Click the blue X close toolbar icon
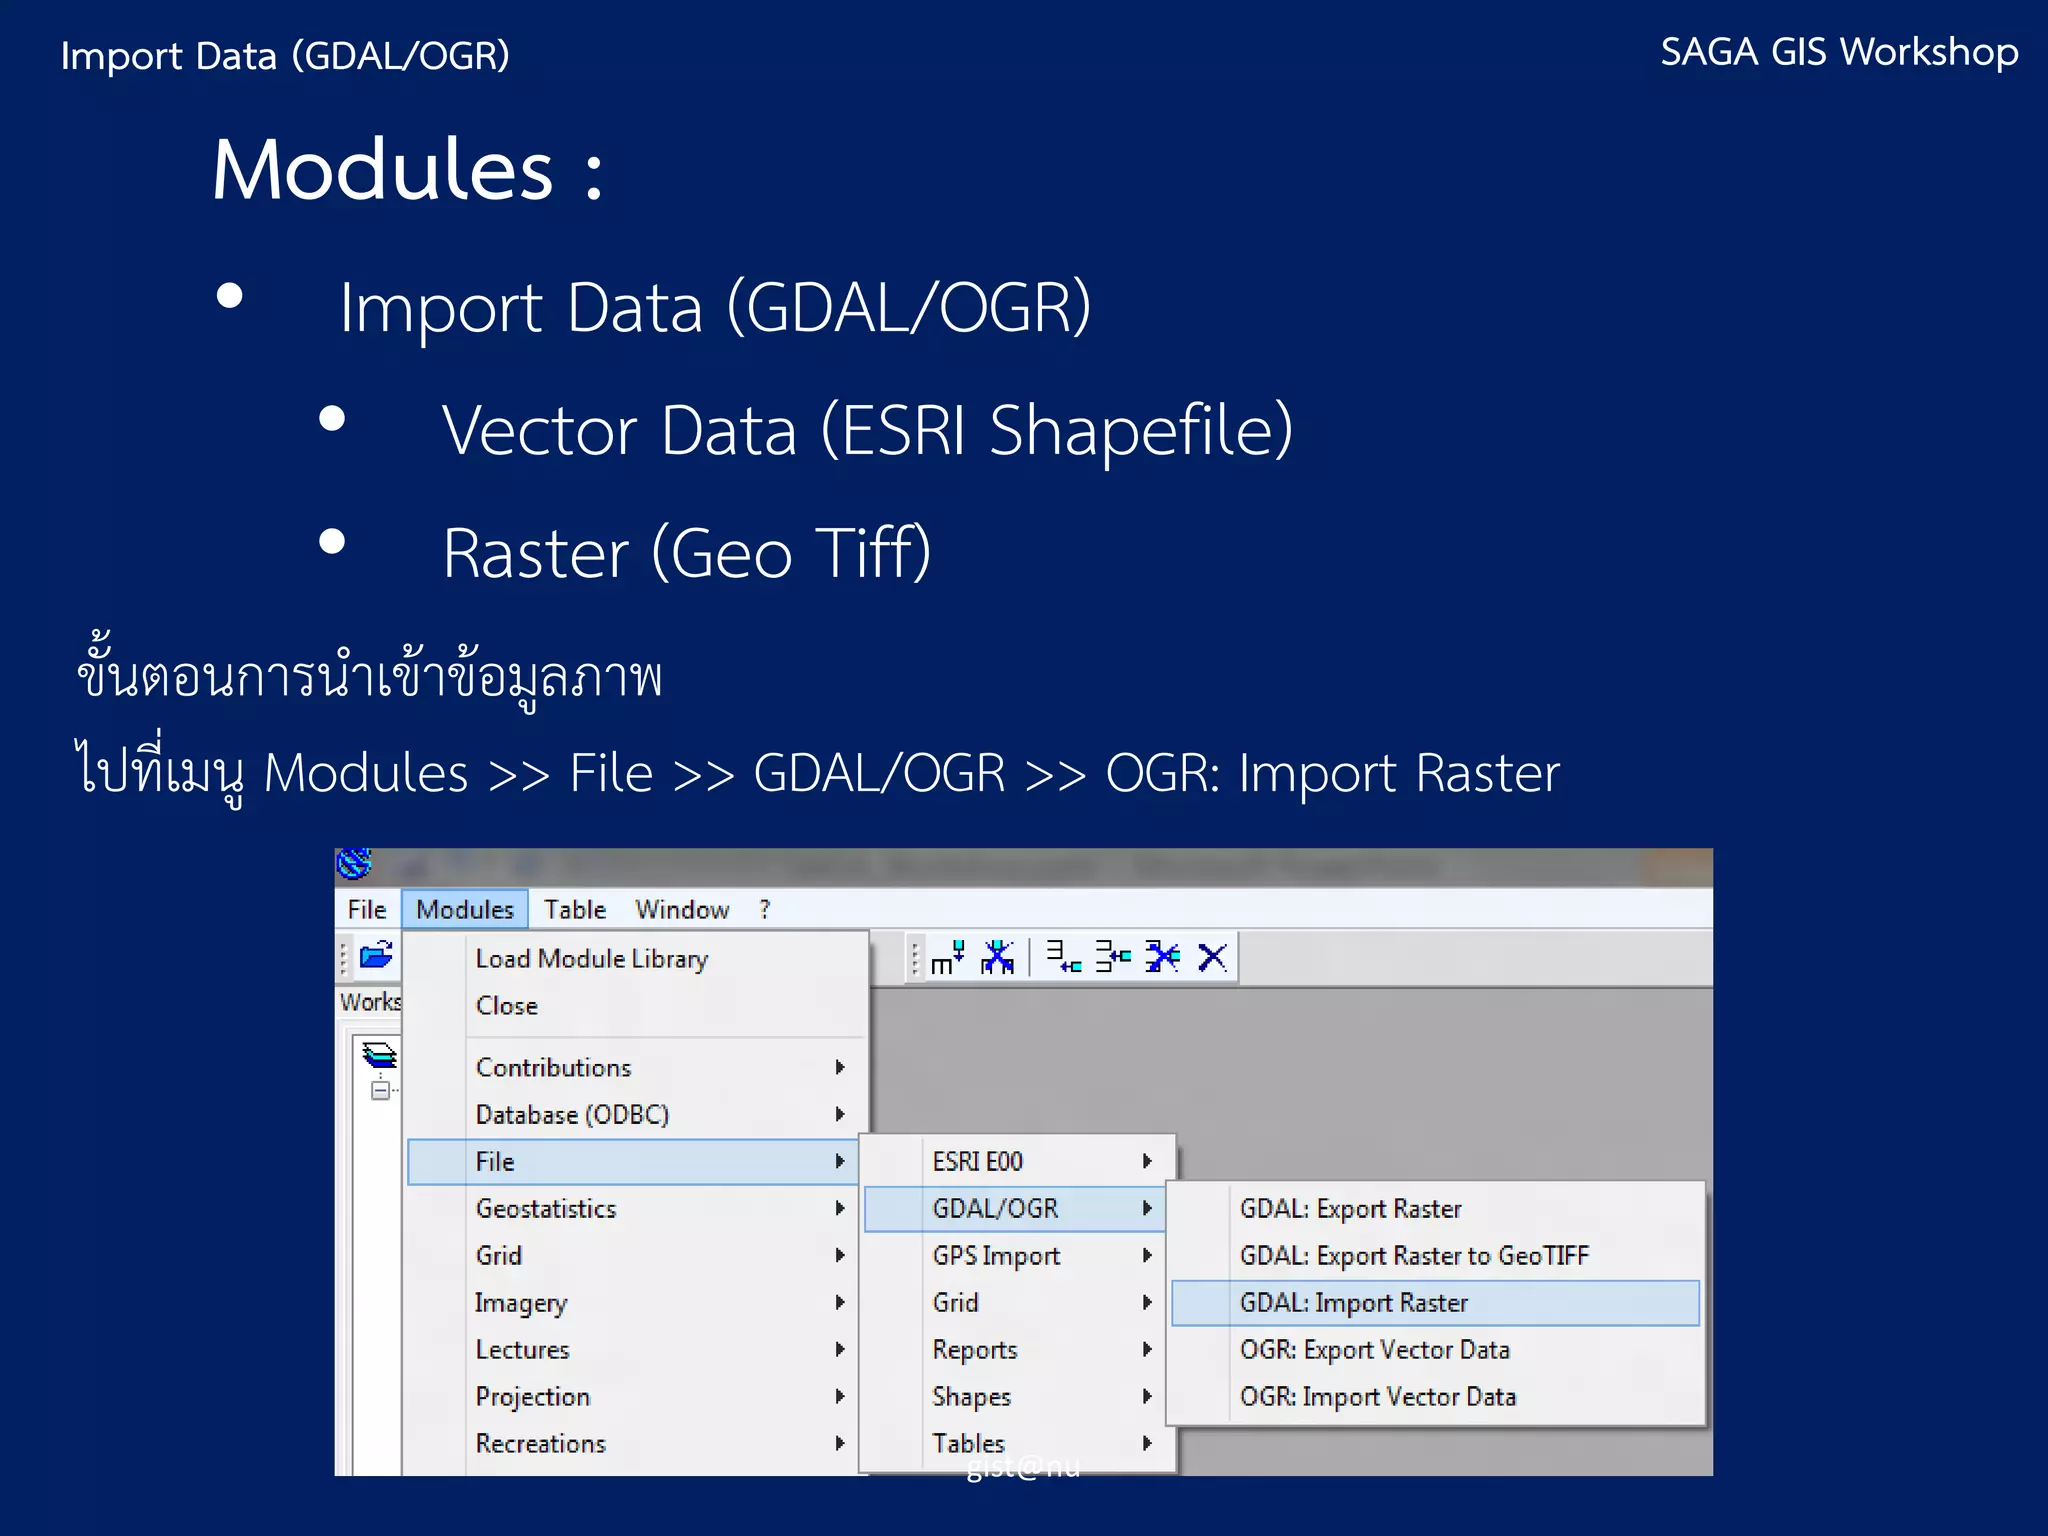The width and height of the screenshot is (2048, 1536). pyautogui.click(x=1212, y=957)
